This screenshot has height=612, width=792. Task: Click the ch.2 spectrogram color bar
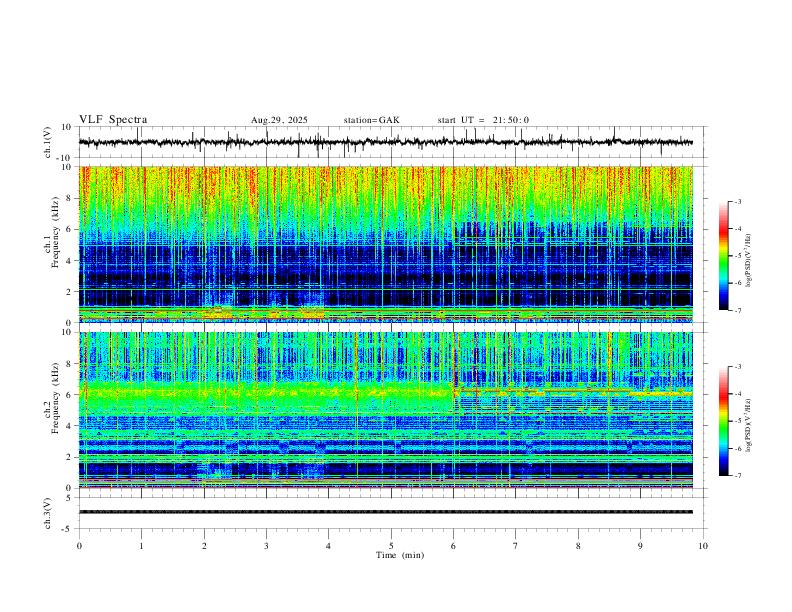click(723, 421)
